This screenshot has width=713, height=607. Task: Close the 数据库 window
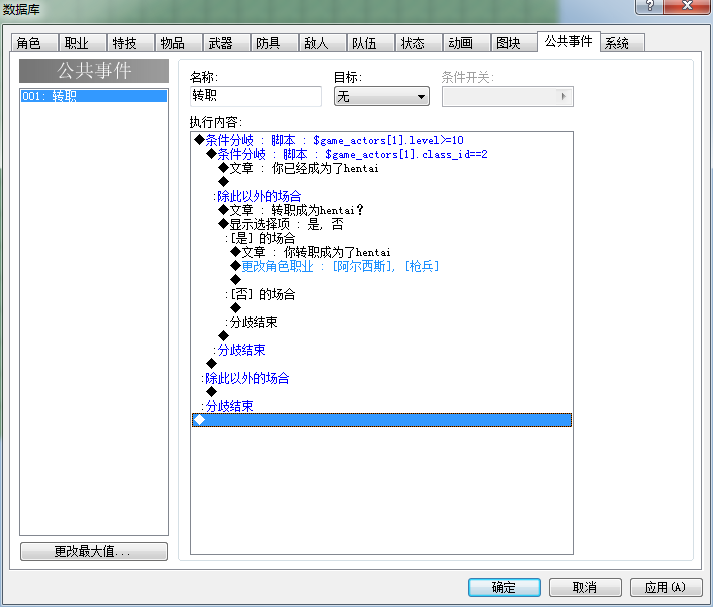click(688, 6)
